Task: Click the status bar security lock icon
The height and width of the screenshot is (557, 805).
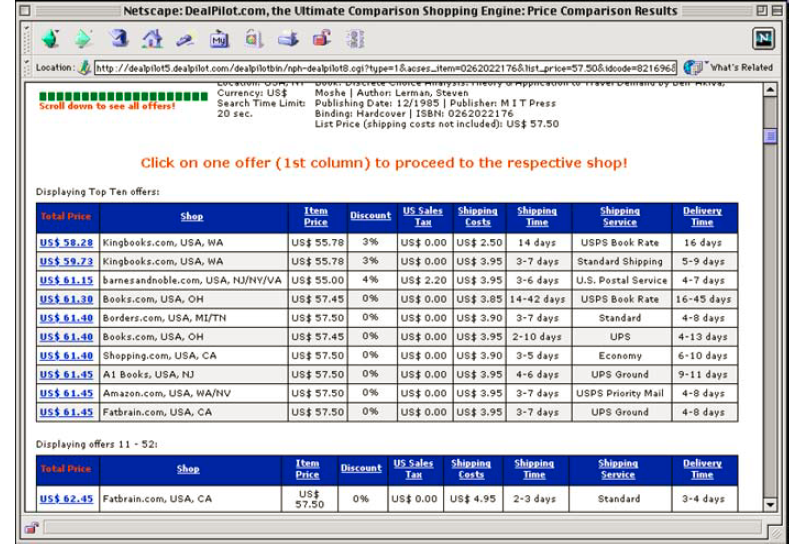Action: (32, 528)
